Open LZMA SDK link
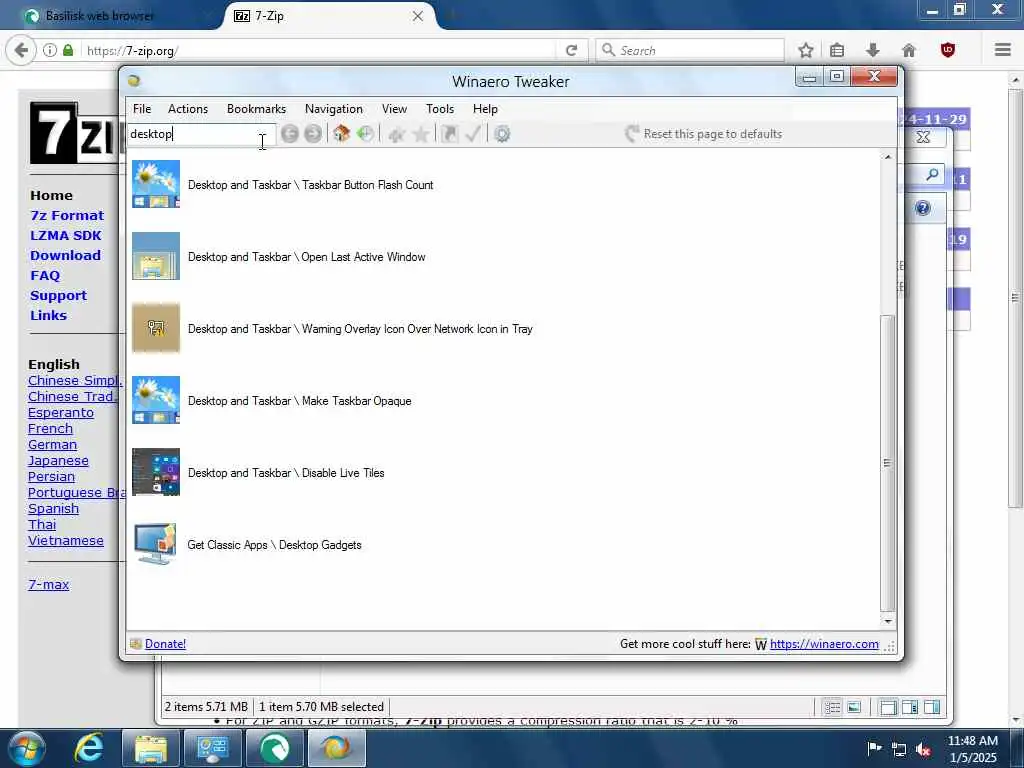 click(66, 236)
